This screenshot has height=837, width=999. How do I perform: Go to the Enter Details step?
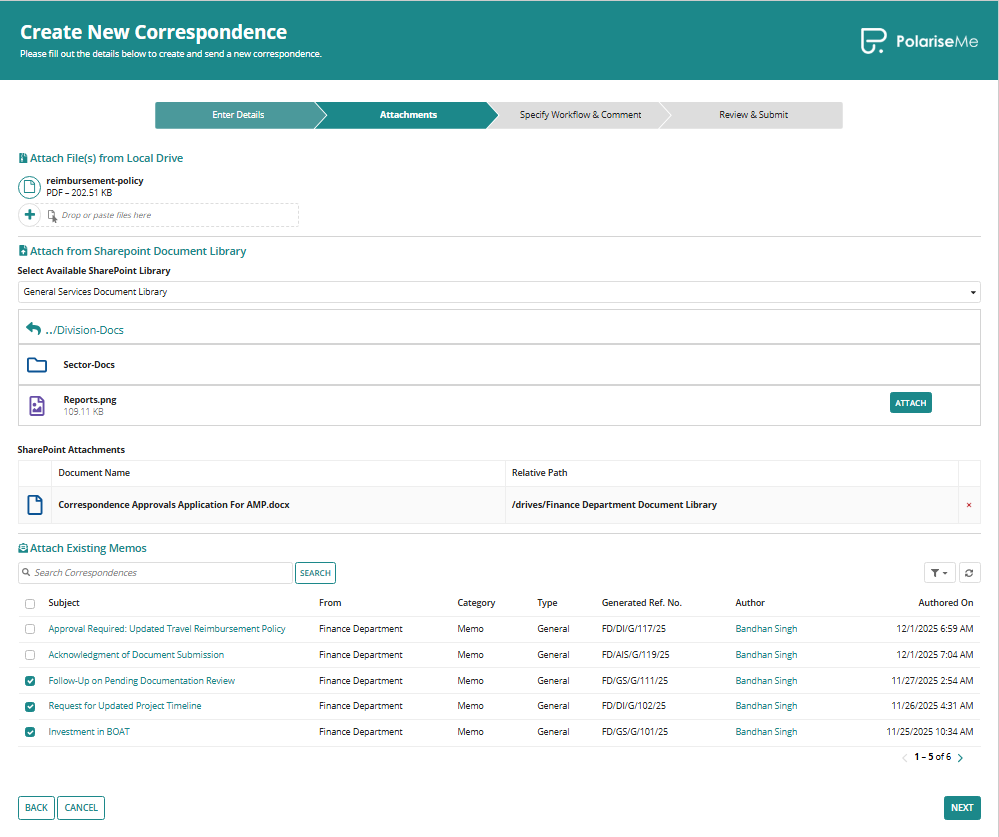[x=238, y=115]
